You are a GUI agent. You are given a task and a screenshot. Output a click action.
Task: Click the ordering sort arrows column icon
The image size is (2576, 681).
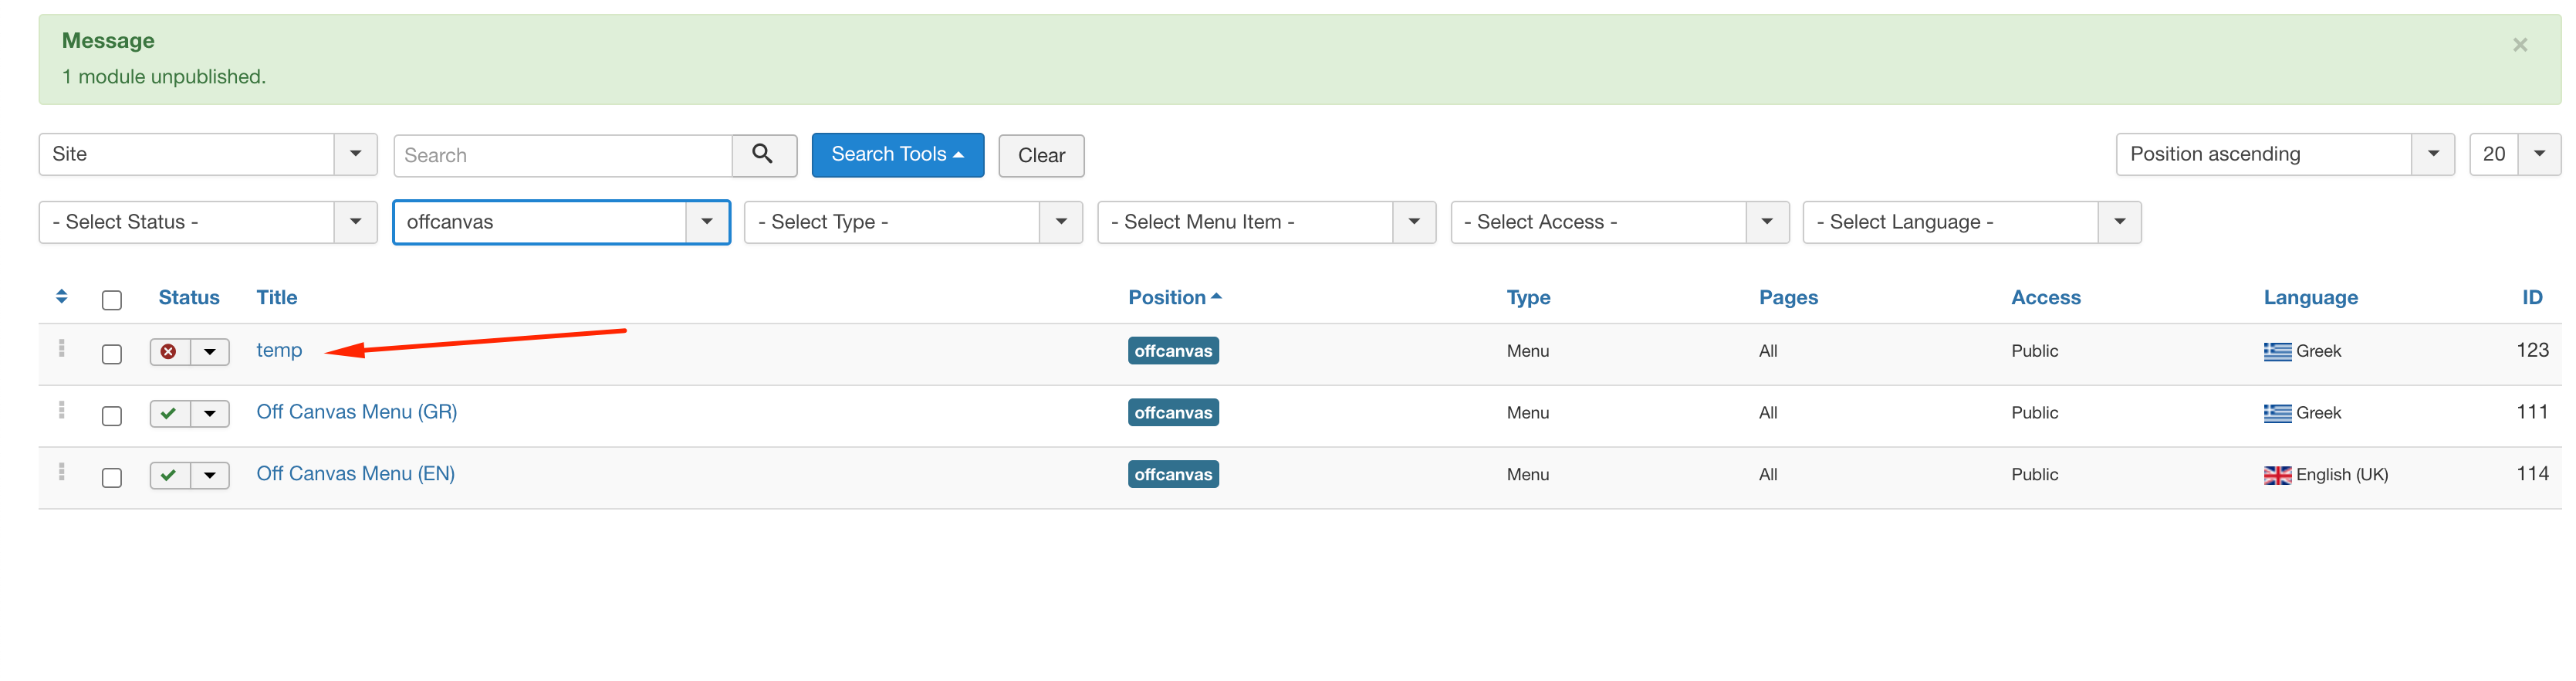(x=61, y=297)
